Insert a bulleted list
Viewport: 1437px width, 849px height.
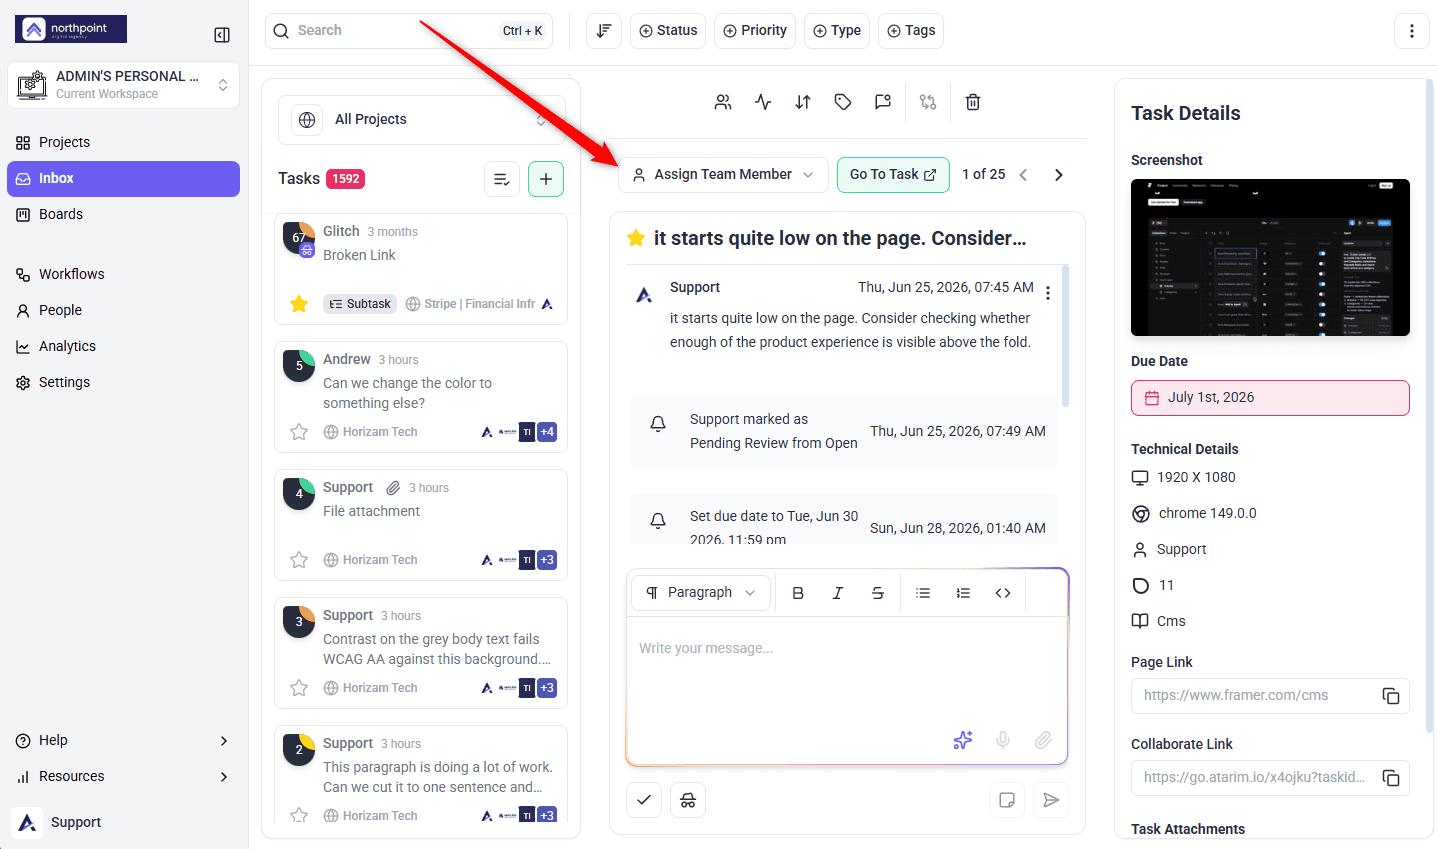click(x=923, y=593)
